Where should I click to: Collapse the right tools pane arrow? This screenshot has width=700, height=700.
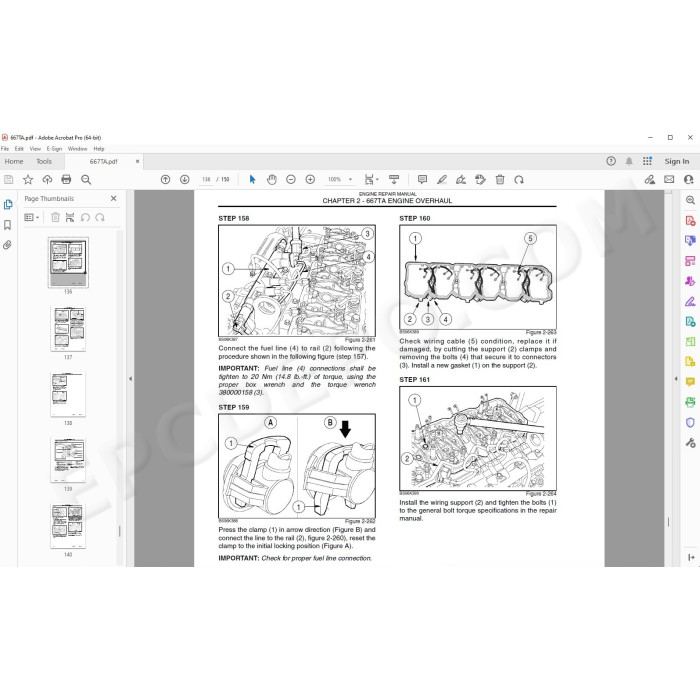pyautogui.click(x=676, y=379)
